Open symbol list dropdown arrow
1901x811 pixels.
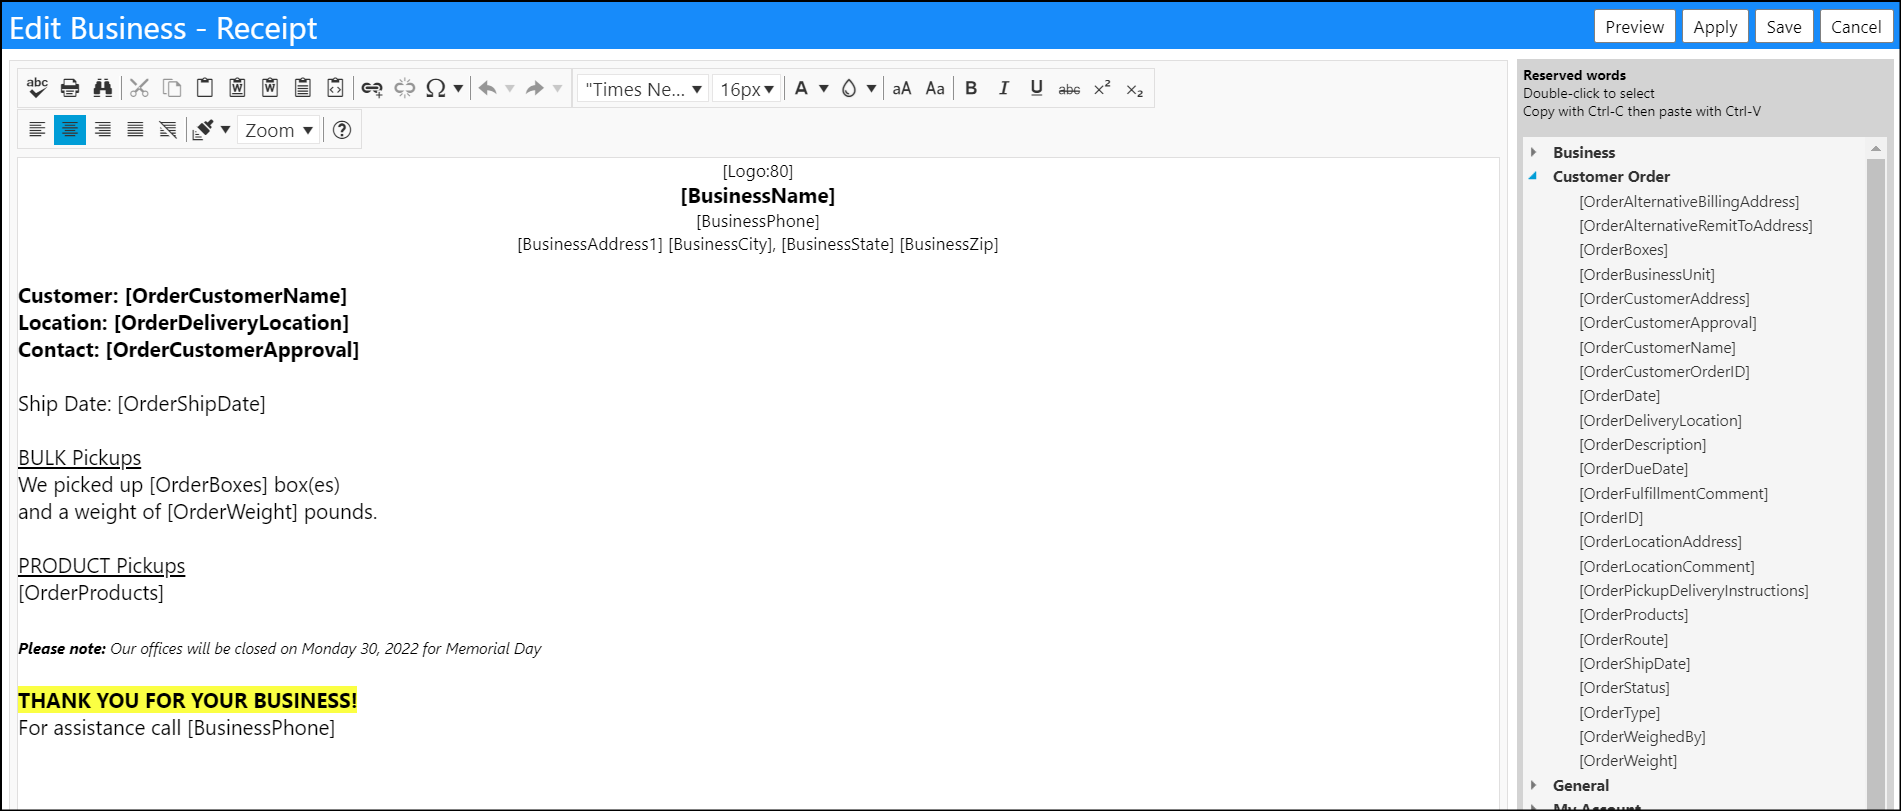[458, 88]
